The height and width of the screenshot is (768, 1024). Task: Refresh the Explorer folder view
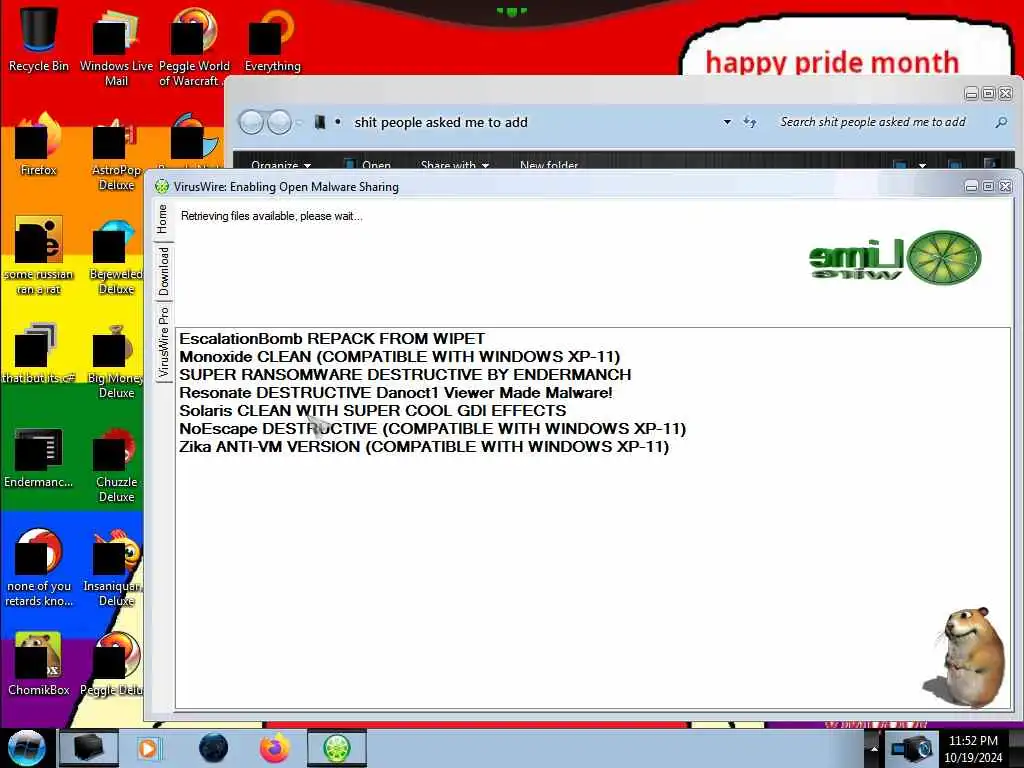750,122
